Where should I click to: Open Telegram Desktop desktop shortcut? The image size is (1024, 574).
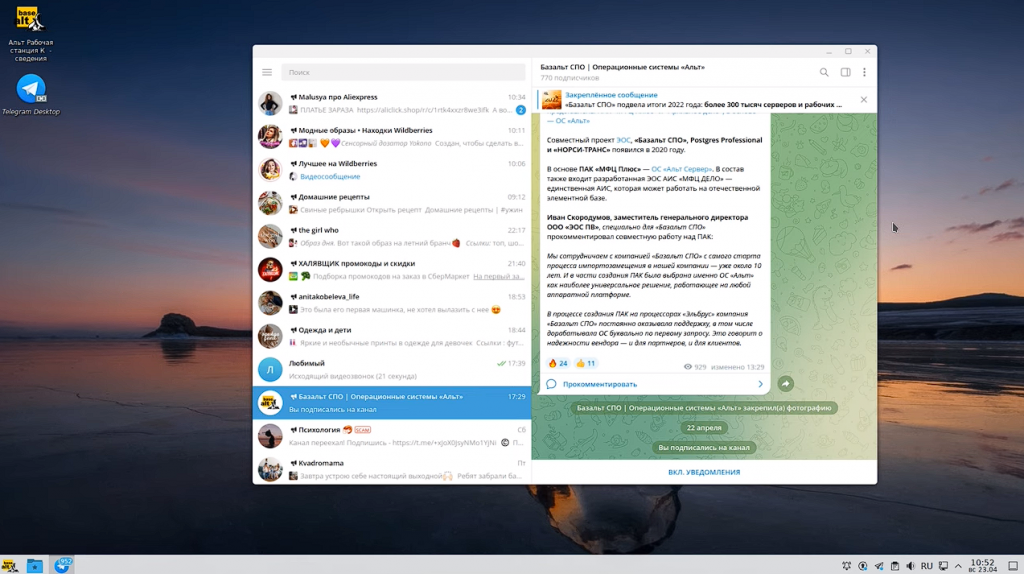click(31, 95)
